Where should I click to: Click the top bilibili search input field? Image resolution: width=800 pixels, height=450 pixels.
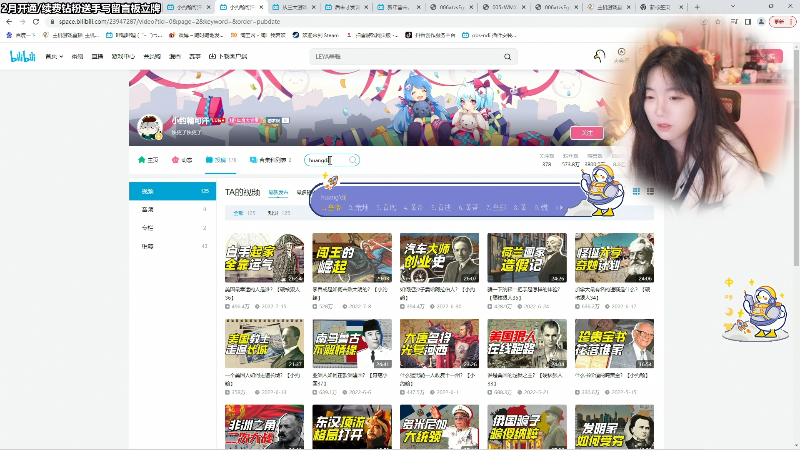click(407, 57)
